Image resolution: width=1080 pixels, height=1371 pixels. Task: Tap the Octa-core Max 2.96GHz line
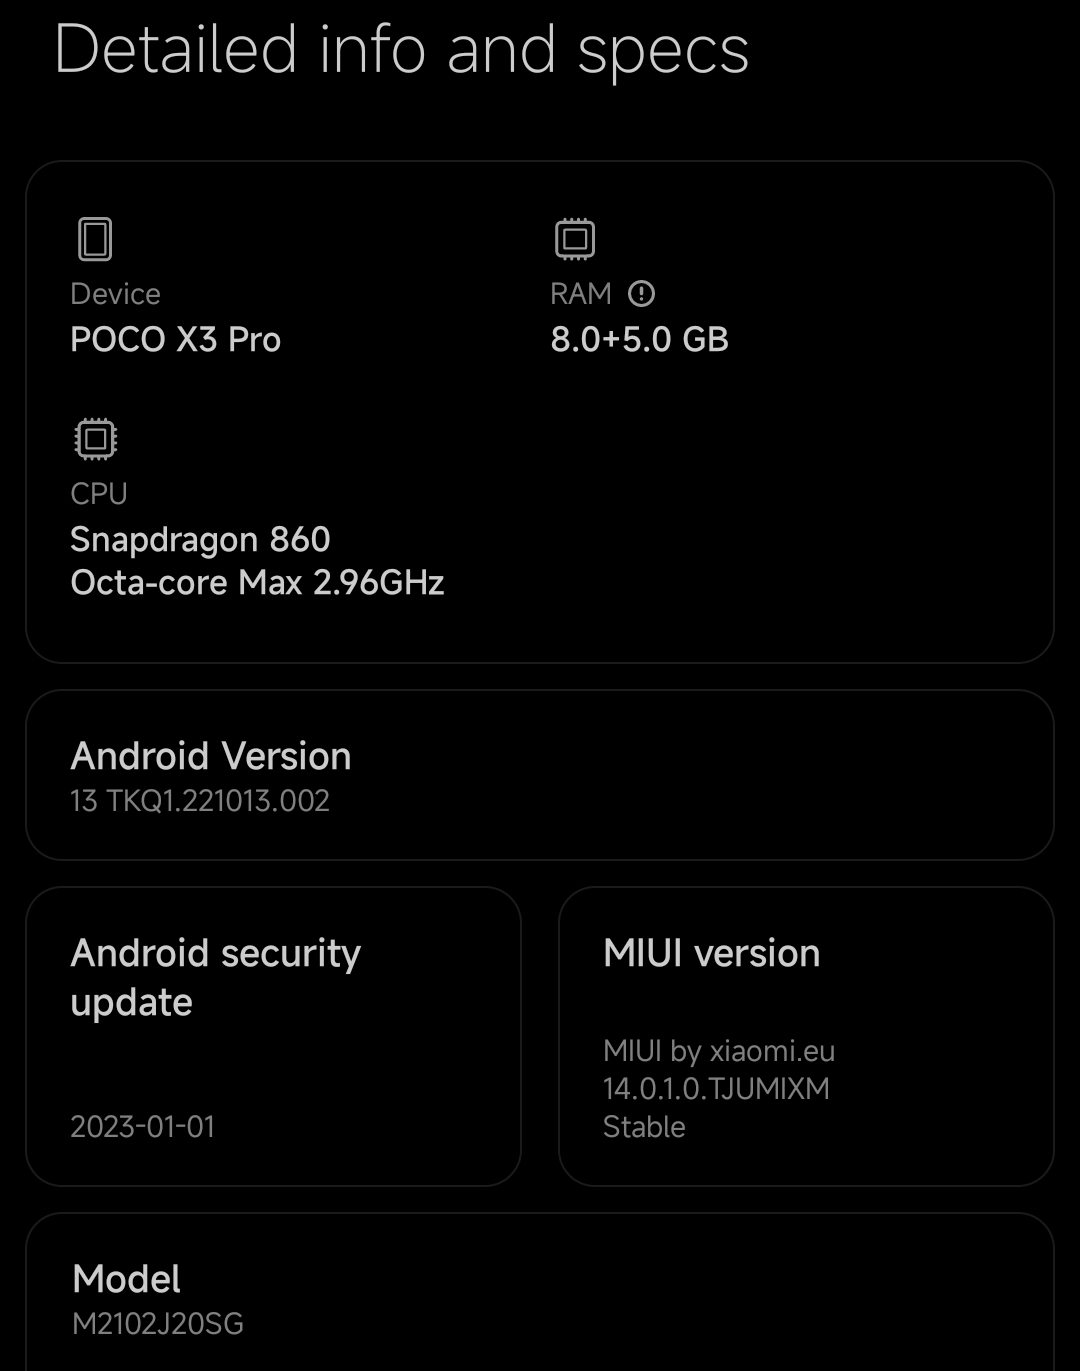(257, 583)
